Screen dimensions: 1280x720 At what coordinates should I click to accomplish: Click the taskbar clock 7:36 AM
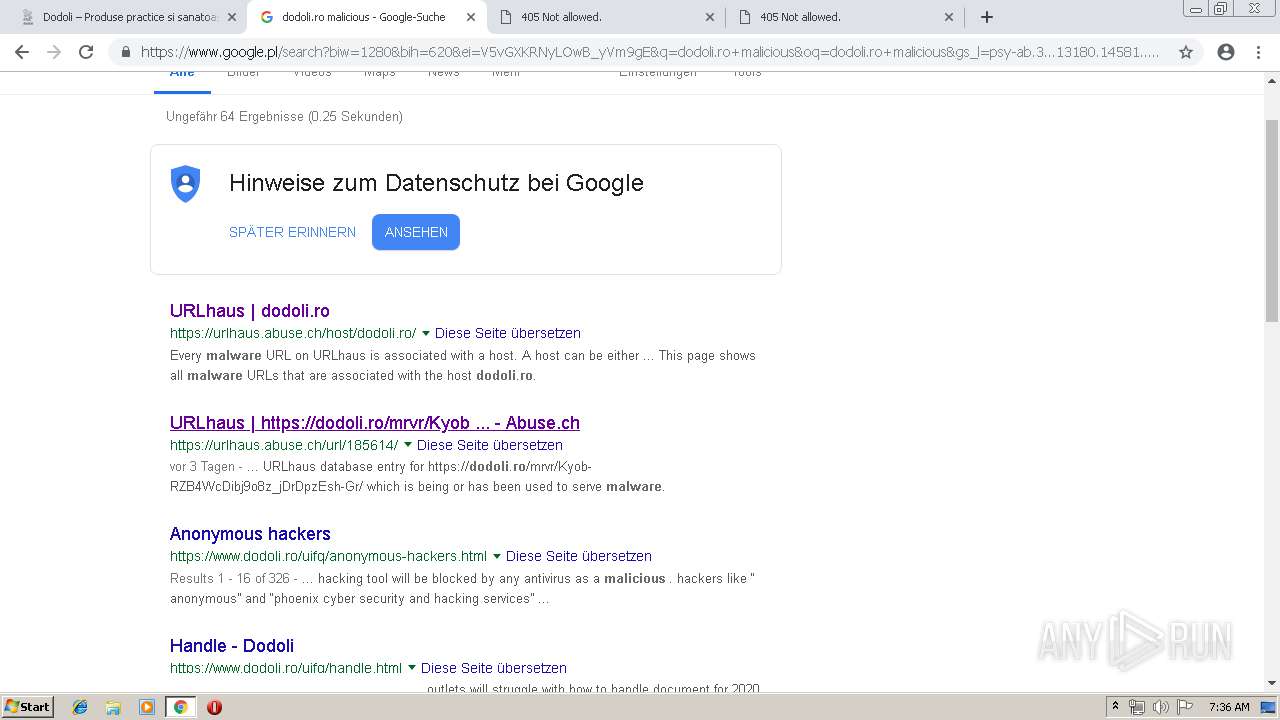[1229, 707]
